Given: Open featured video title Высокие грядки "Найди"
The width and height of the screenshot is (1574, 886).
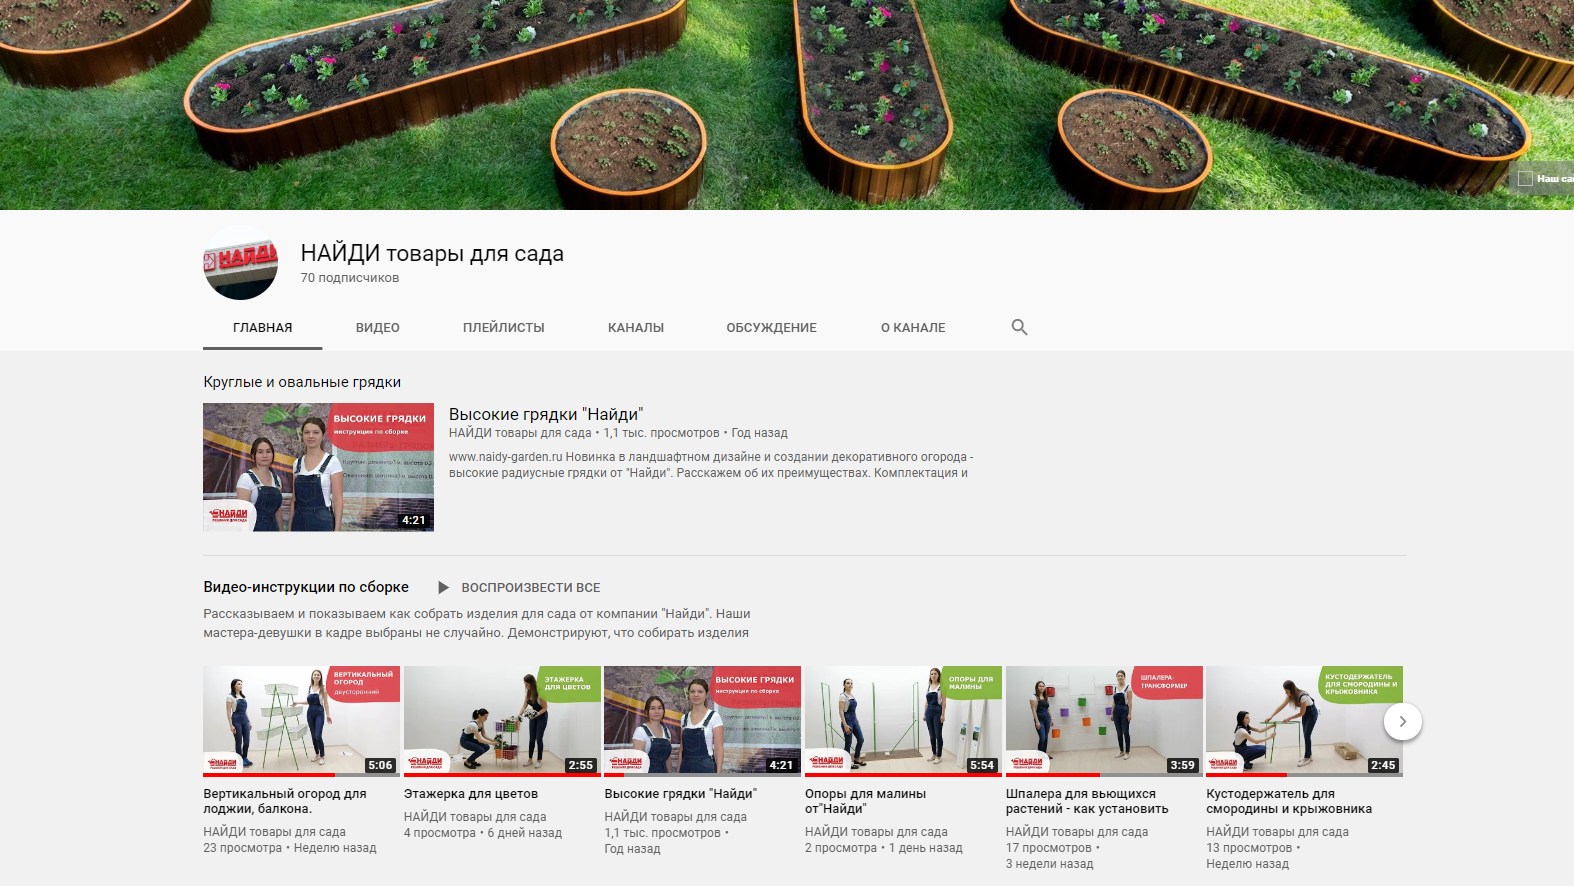Looking at the screenshot, I should point(545,414).
